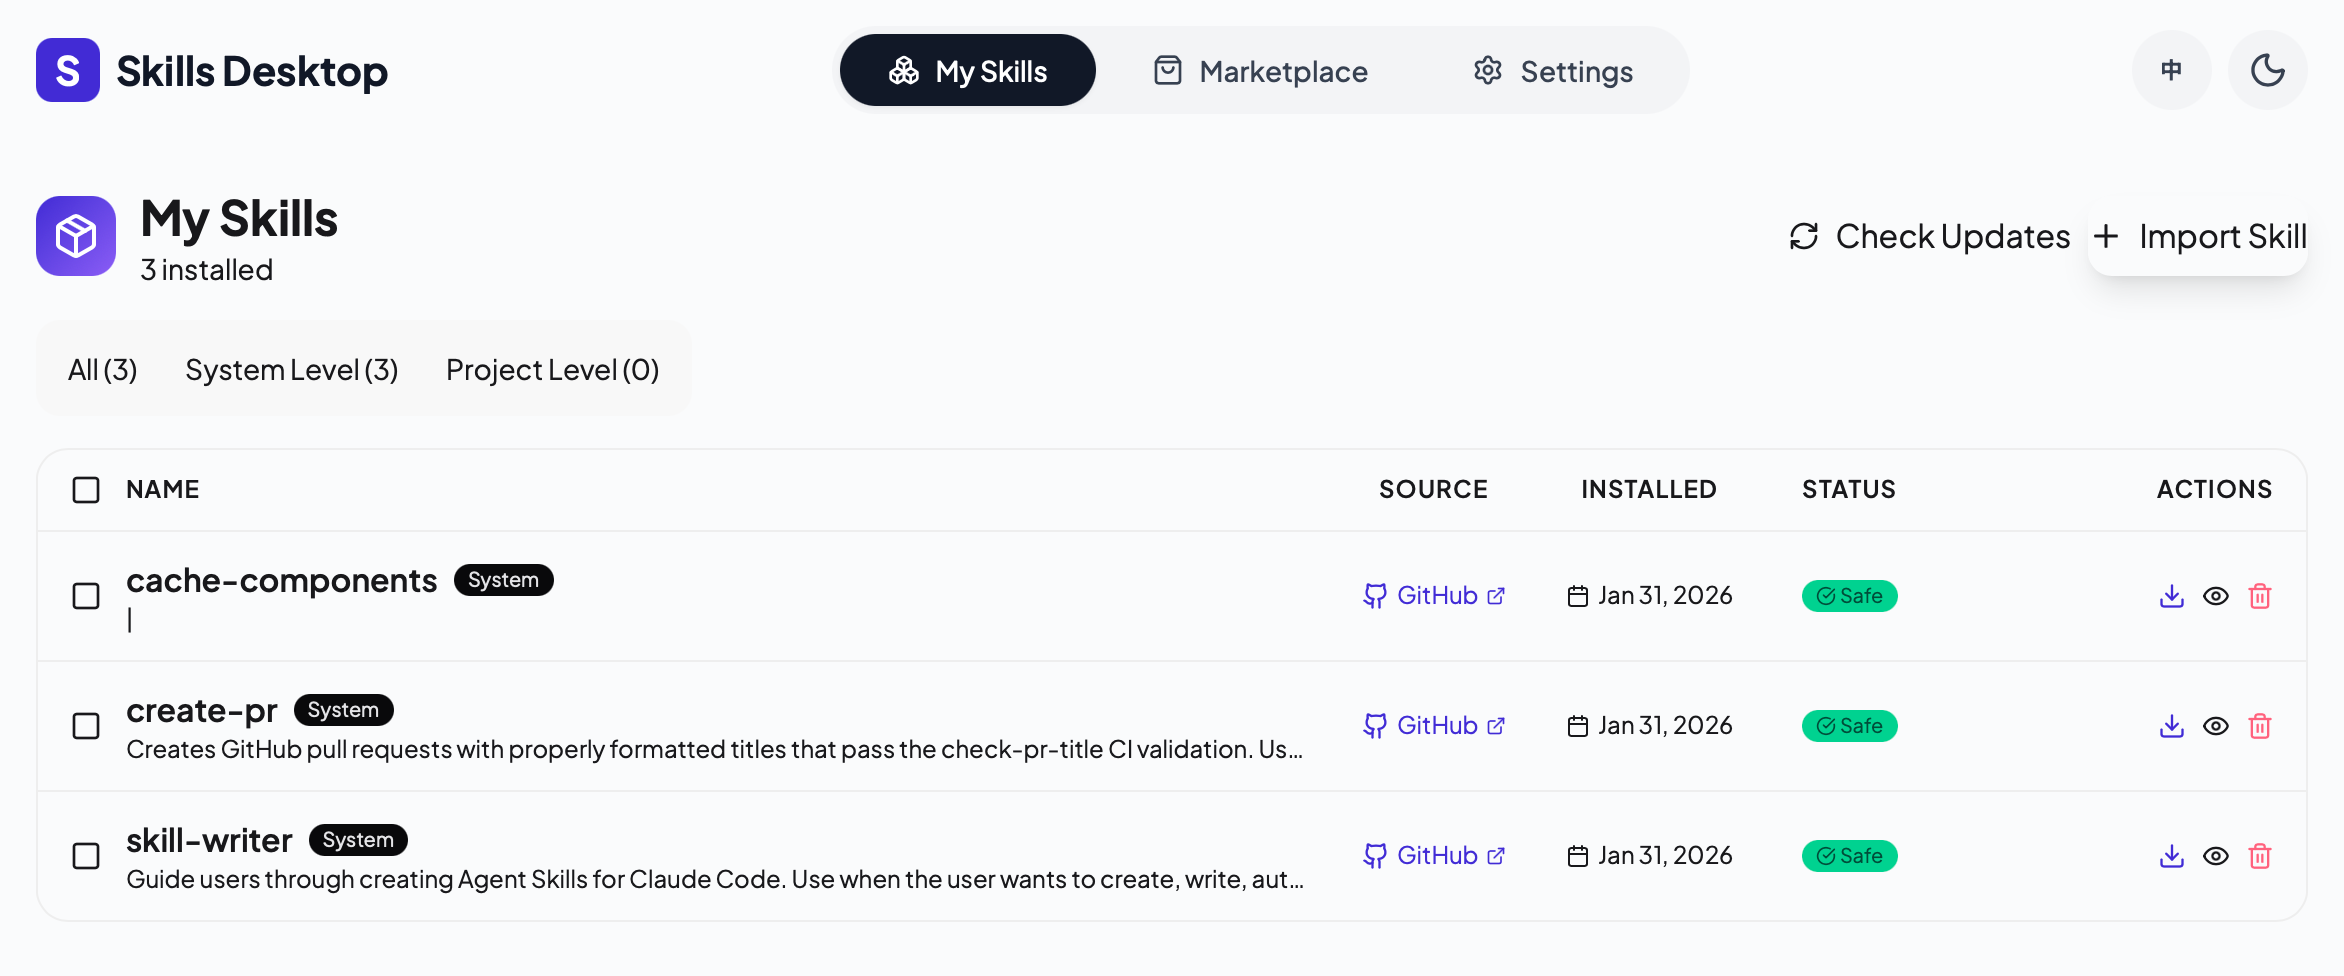
Task: Click the download icon for cache-components
Action: 2171,596
